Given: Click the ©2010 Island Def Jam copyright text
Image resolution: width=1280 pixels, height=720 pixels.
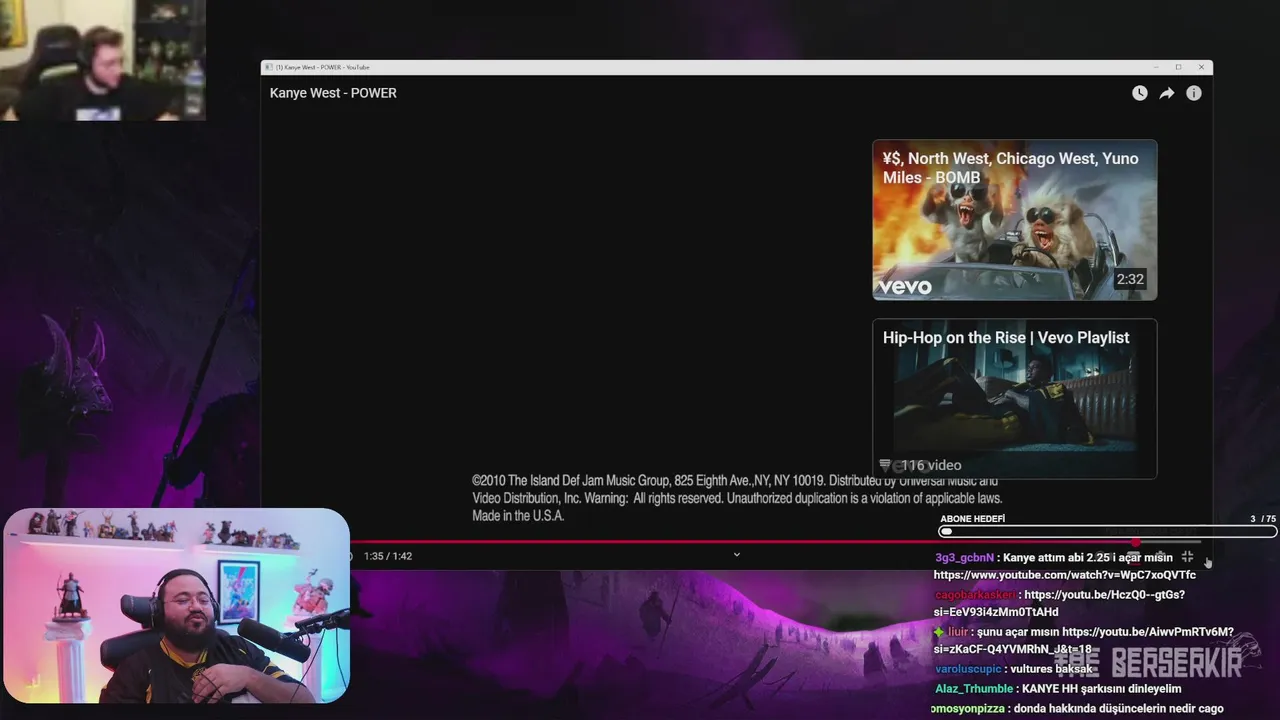Looking at the screenshot, I should click(737, 498).
